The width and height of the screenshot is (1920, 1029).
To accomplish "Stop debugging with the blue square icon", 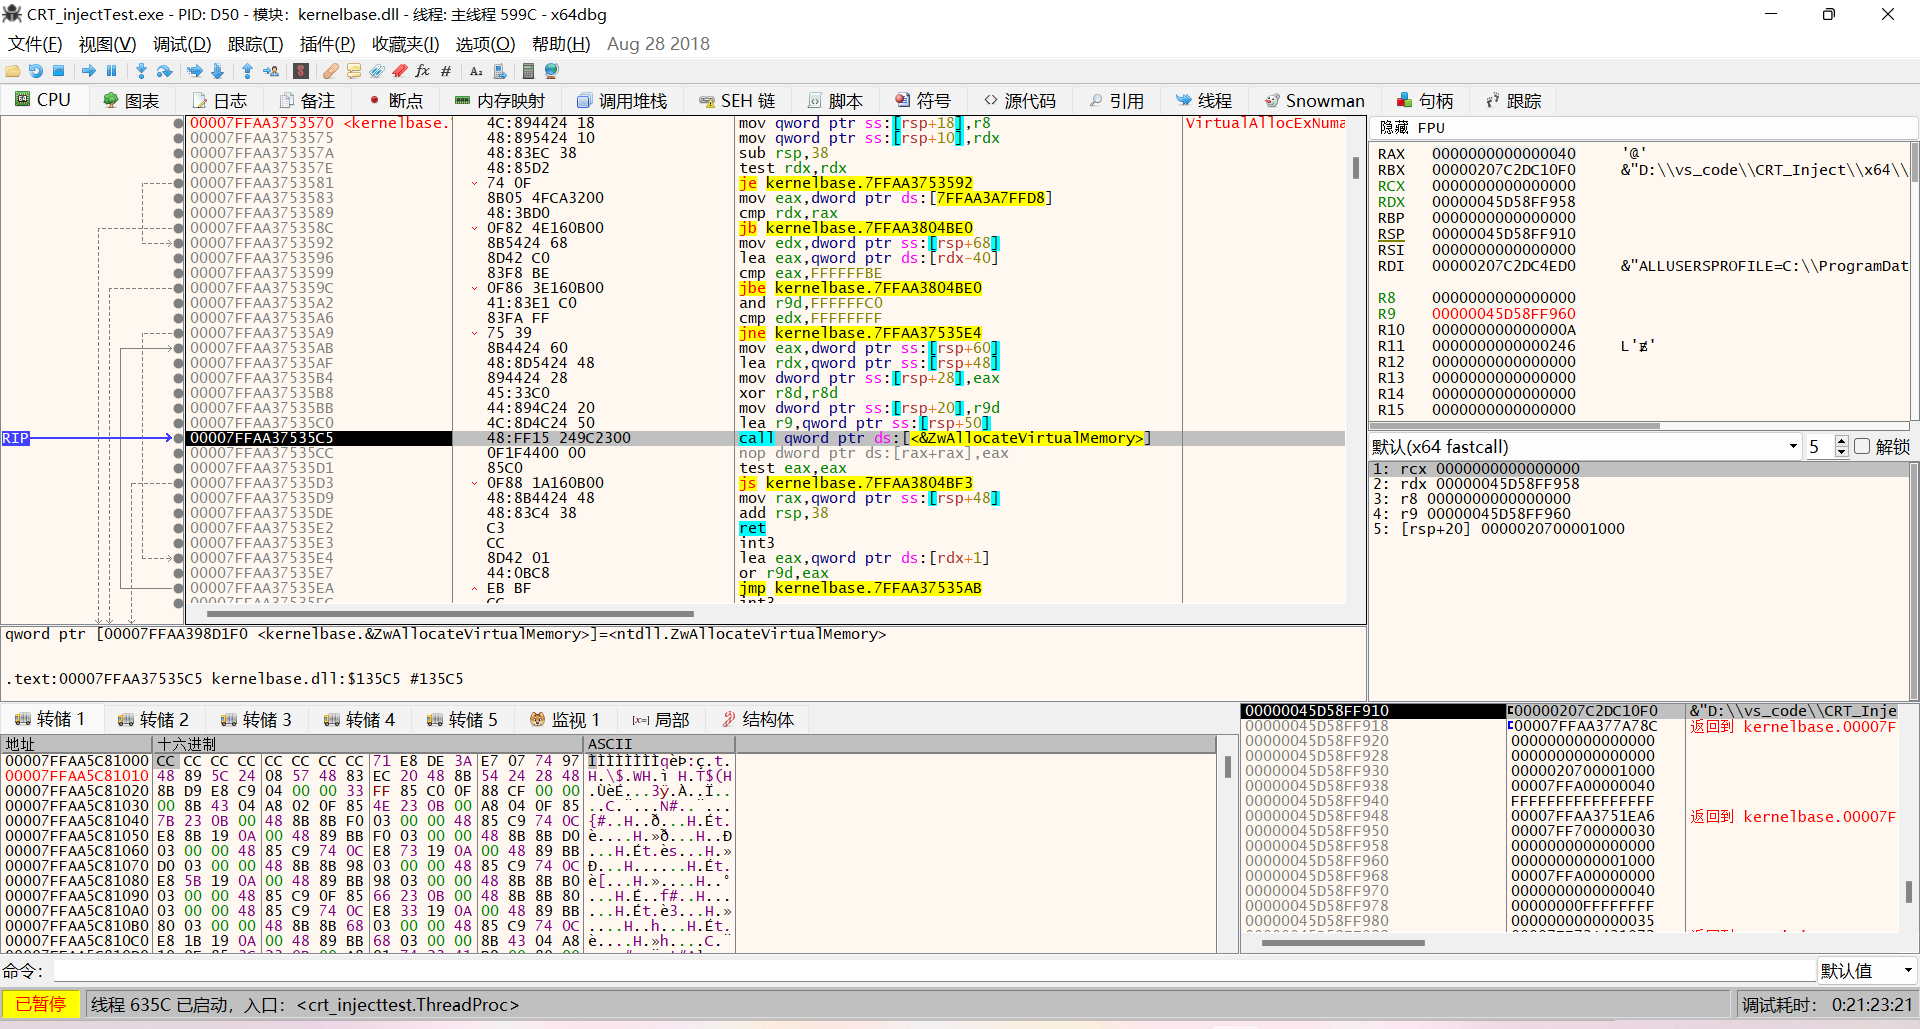I will click(59, 71).
